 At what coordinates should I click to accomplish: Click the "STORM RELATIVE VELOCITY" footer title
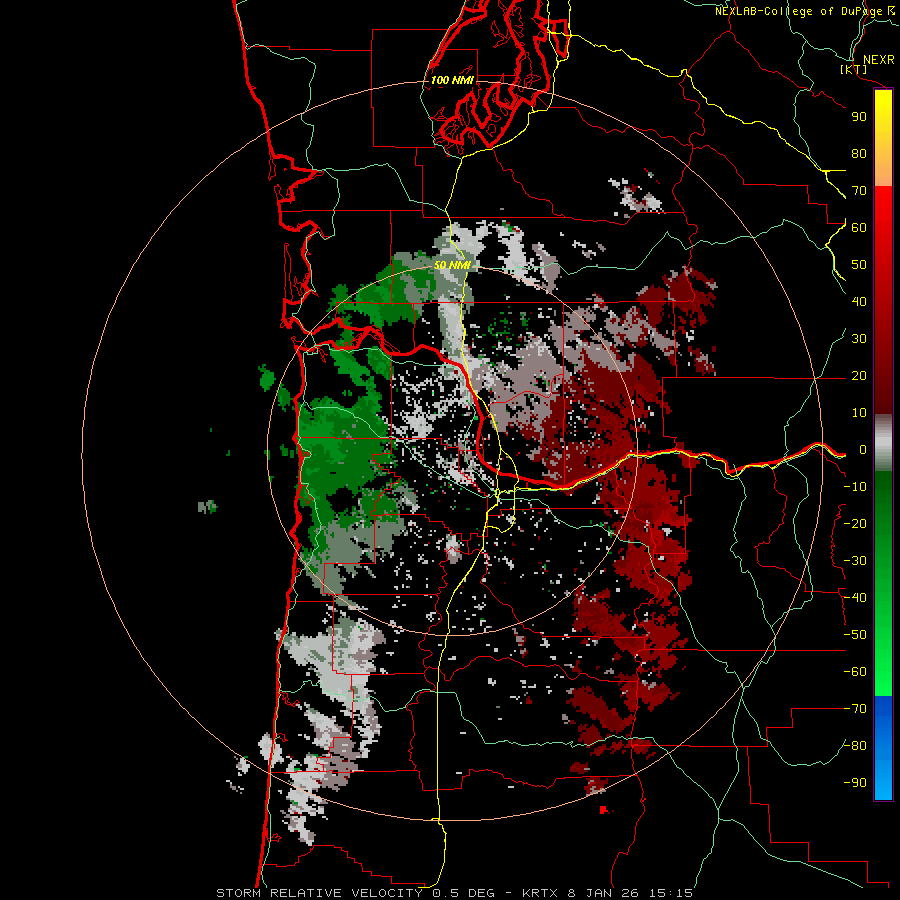pos(319,893)
